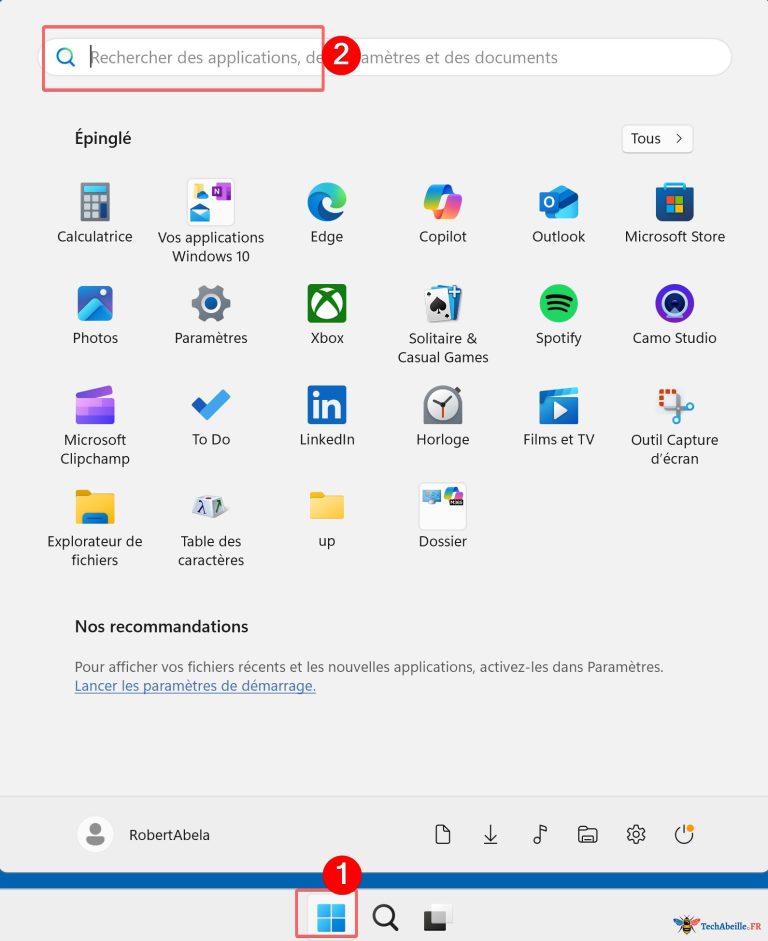
Task: Open Paramètres pinned app
Action: click(x=211, y=314)
